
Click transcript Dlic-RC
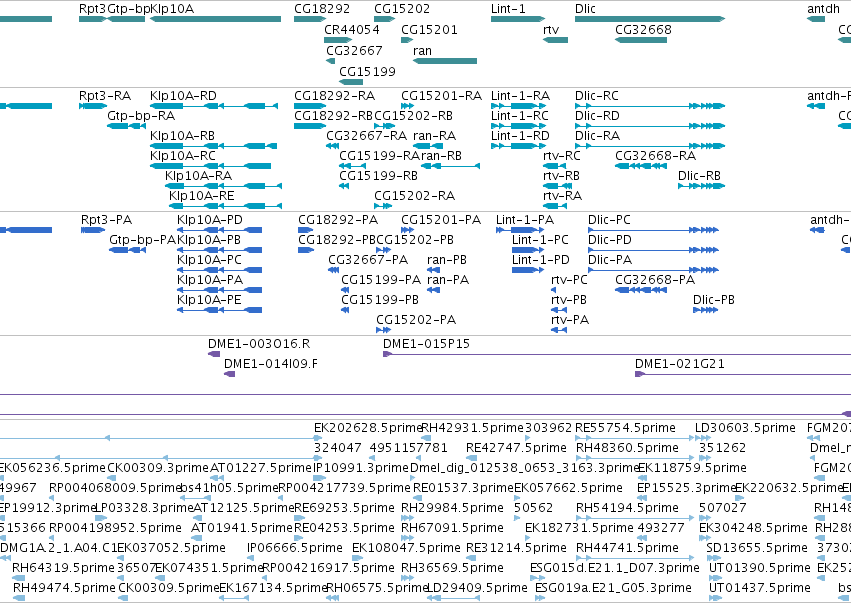(x=650, y=106)
